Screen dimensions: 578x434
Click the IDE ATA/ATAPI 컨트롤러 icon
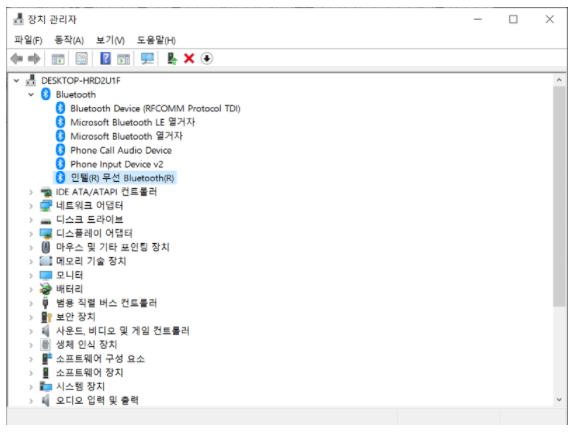46,192
